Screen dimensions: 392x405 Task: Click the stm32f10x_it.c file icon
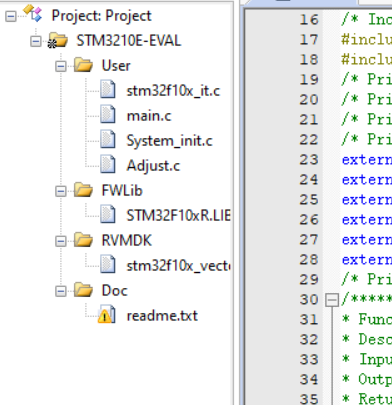pyautogui.click(x=108, y=90)
